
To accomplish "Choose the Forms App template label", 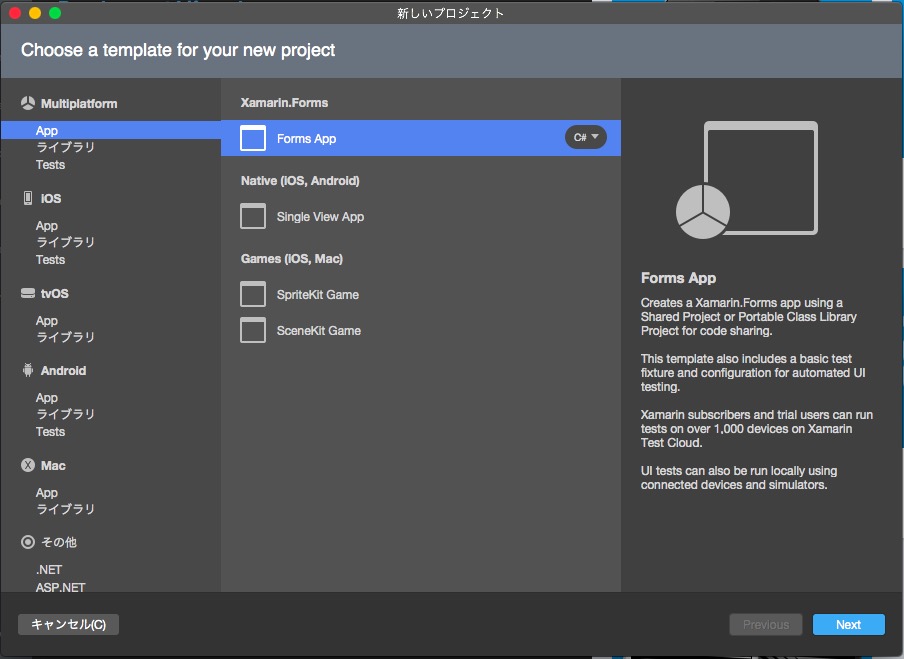I will (306, 139).
